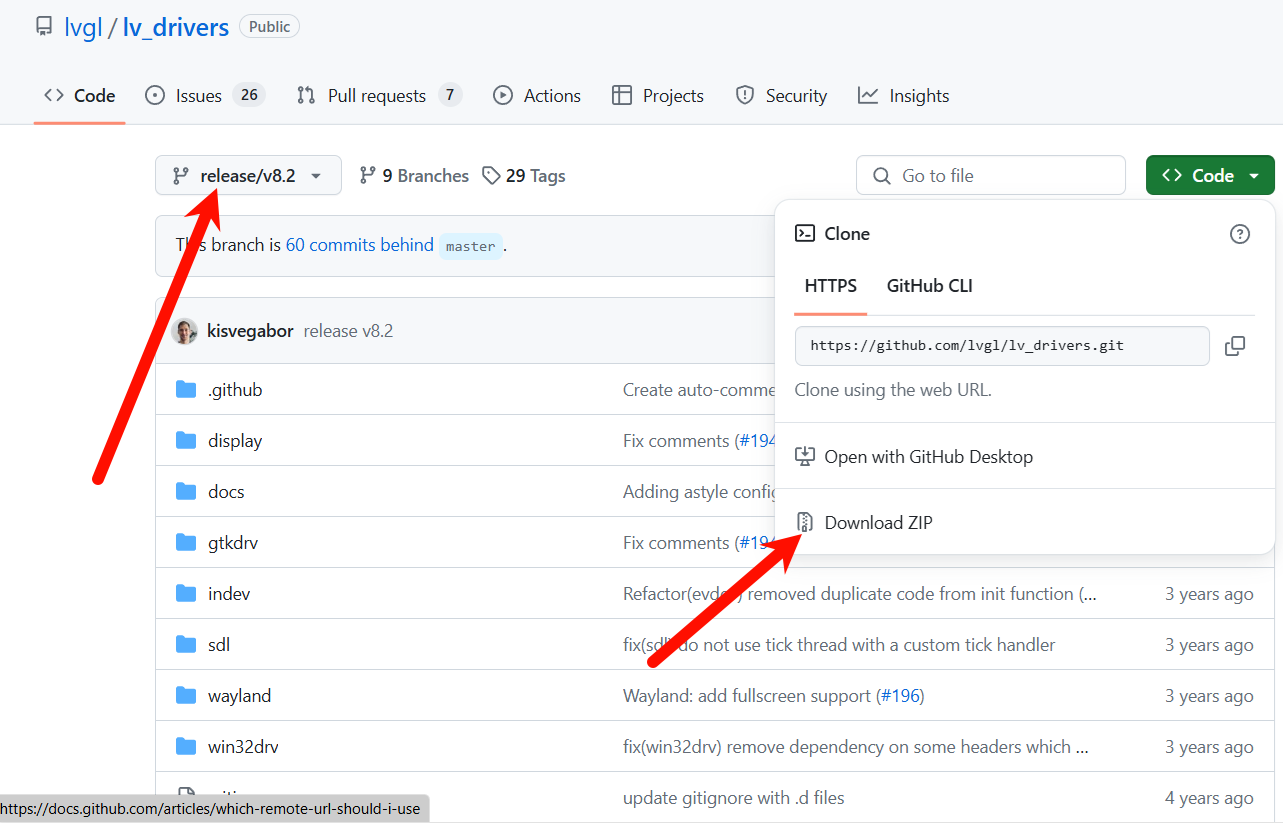The width and height of the screenshot is (1283, 823).
Task: Click the sdl row's 3 years ago timestamp
Action: click(x=1209, y=645)
